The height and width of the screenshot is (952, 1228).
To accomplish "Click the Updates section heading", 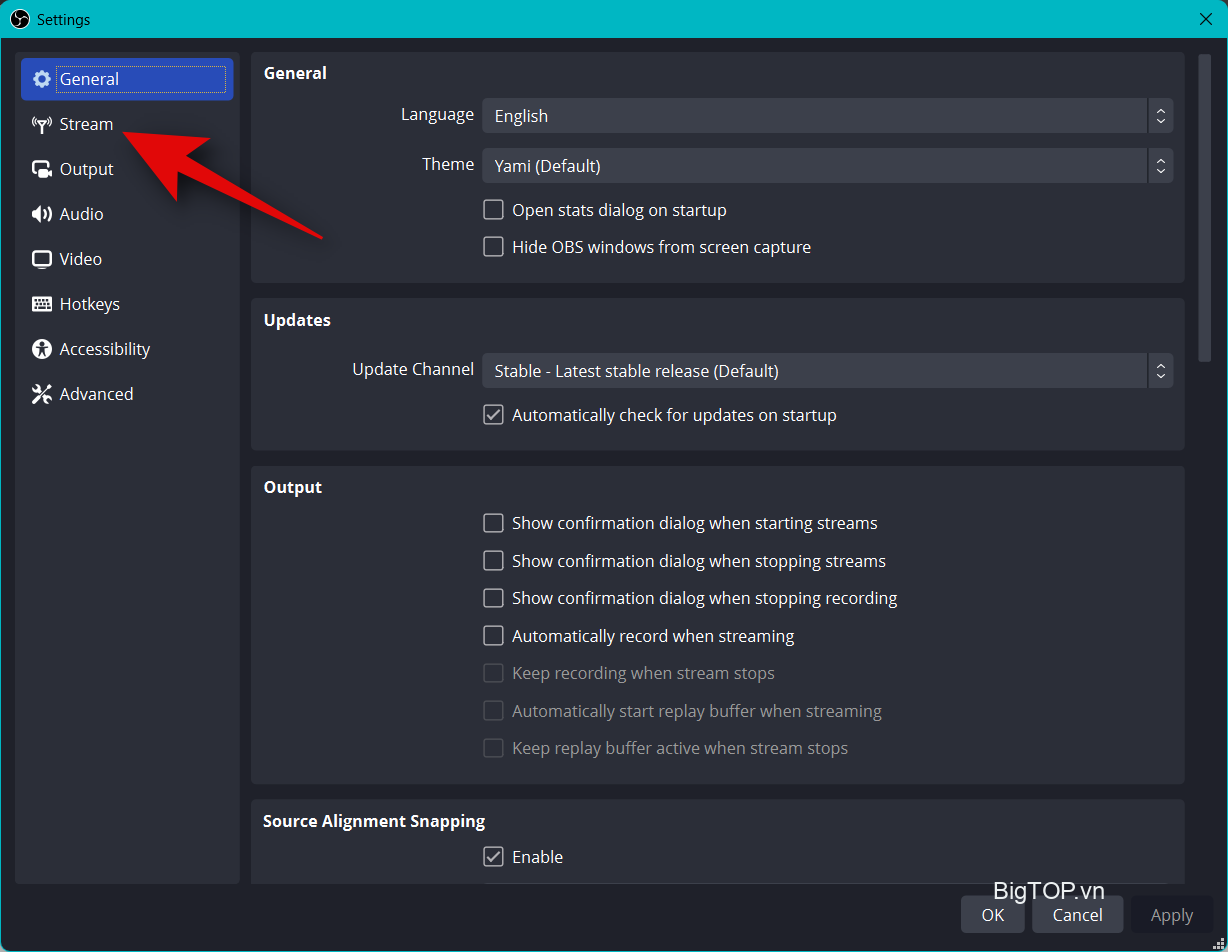I will [x=297, y=321].
